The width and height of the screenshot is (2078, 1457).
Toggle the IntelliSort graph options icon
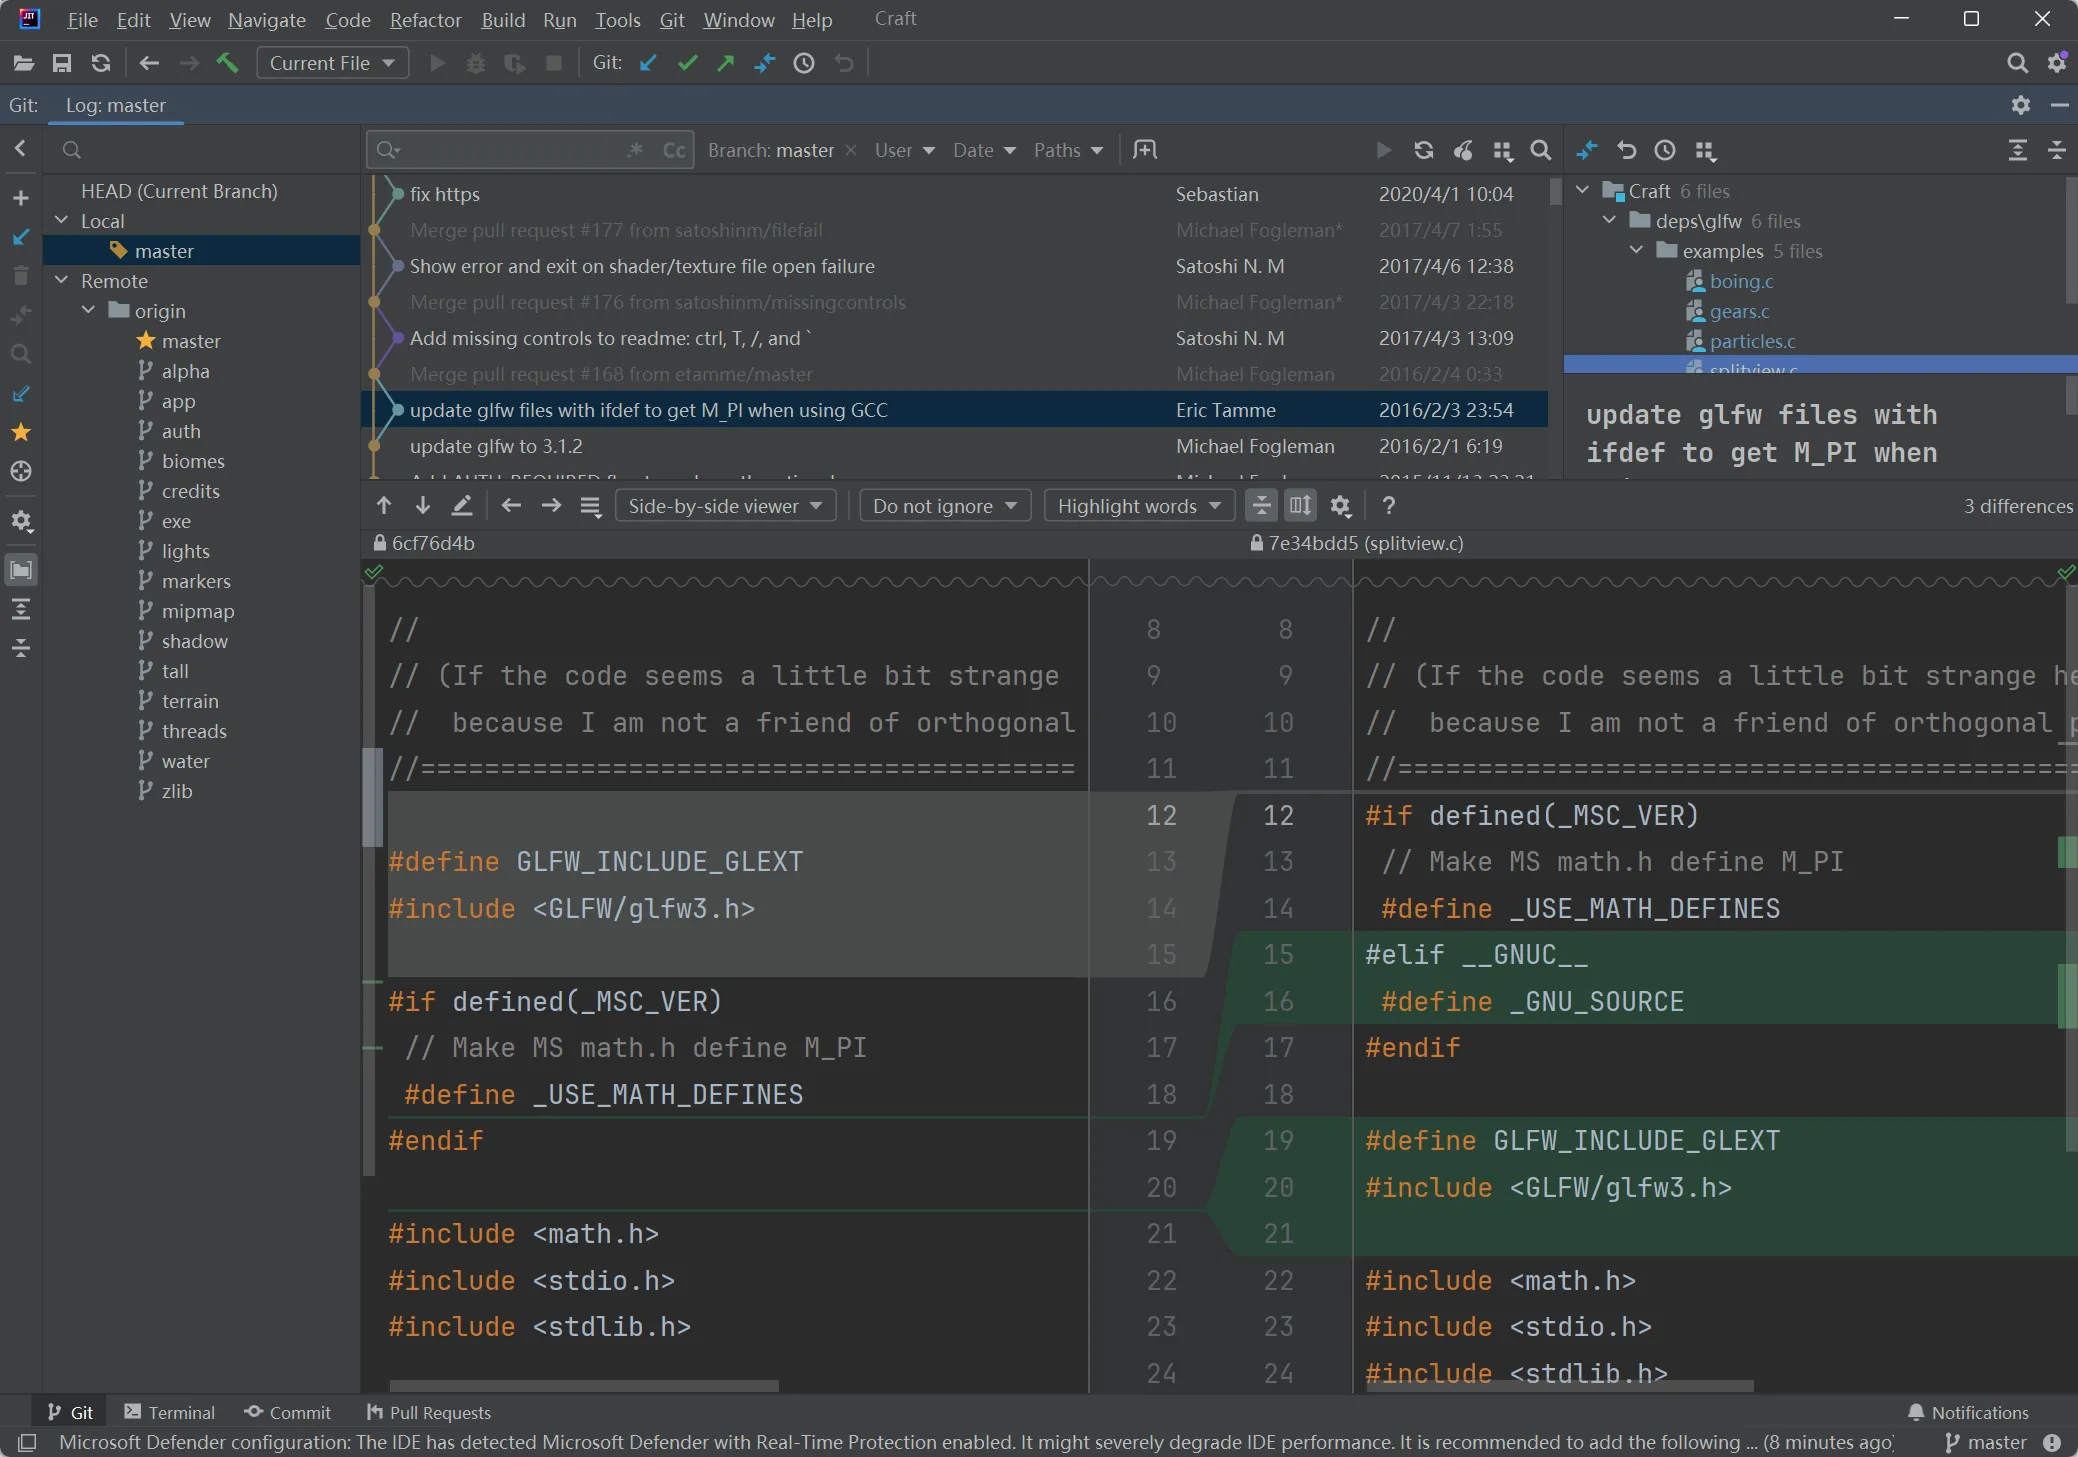(x=1502, y=150)
